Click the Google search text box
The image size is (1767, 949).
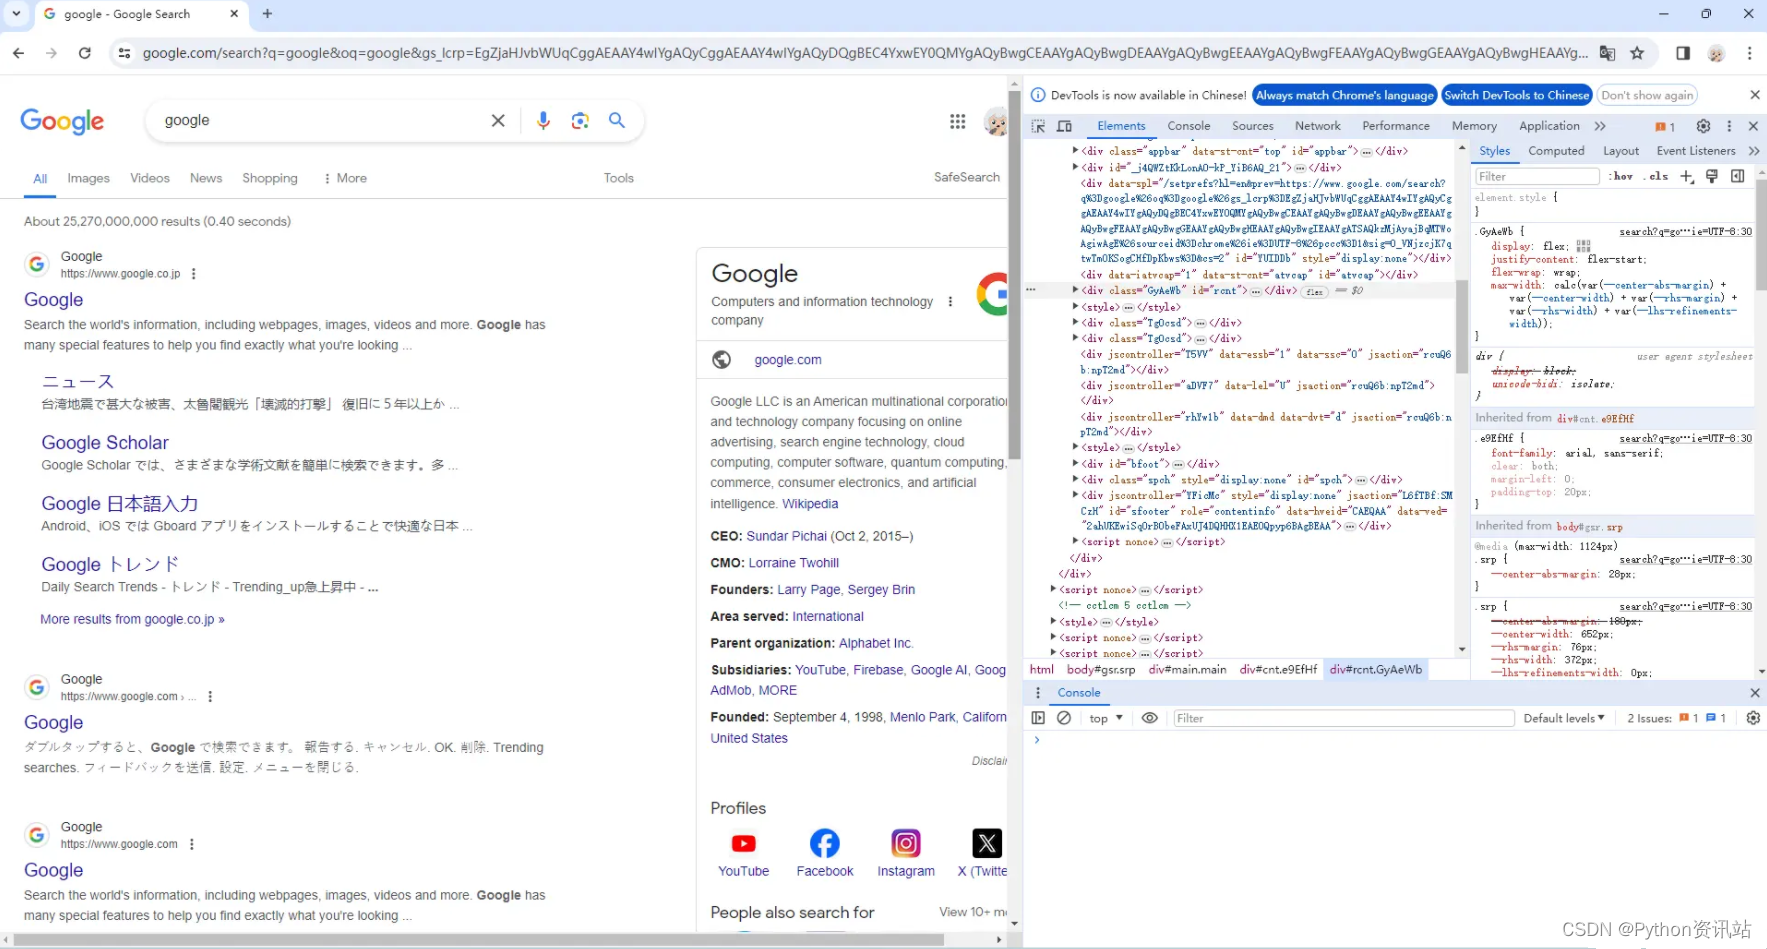[322, 120]
